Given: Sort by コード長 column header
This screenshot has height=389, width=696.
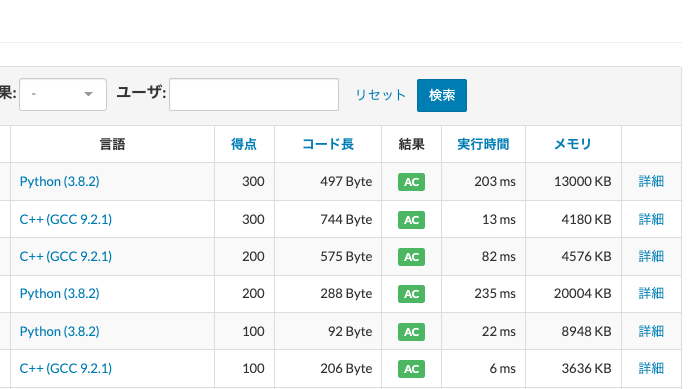Looking at the screenshot, I should point(328,144).
